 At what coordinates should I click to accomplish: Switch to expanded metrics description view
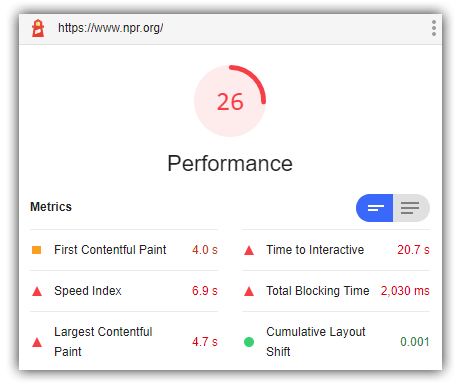(411, 208)
